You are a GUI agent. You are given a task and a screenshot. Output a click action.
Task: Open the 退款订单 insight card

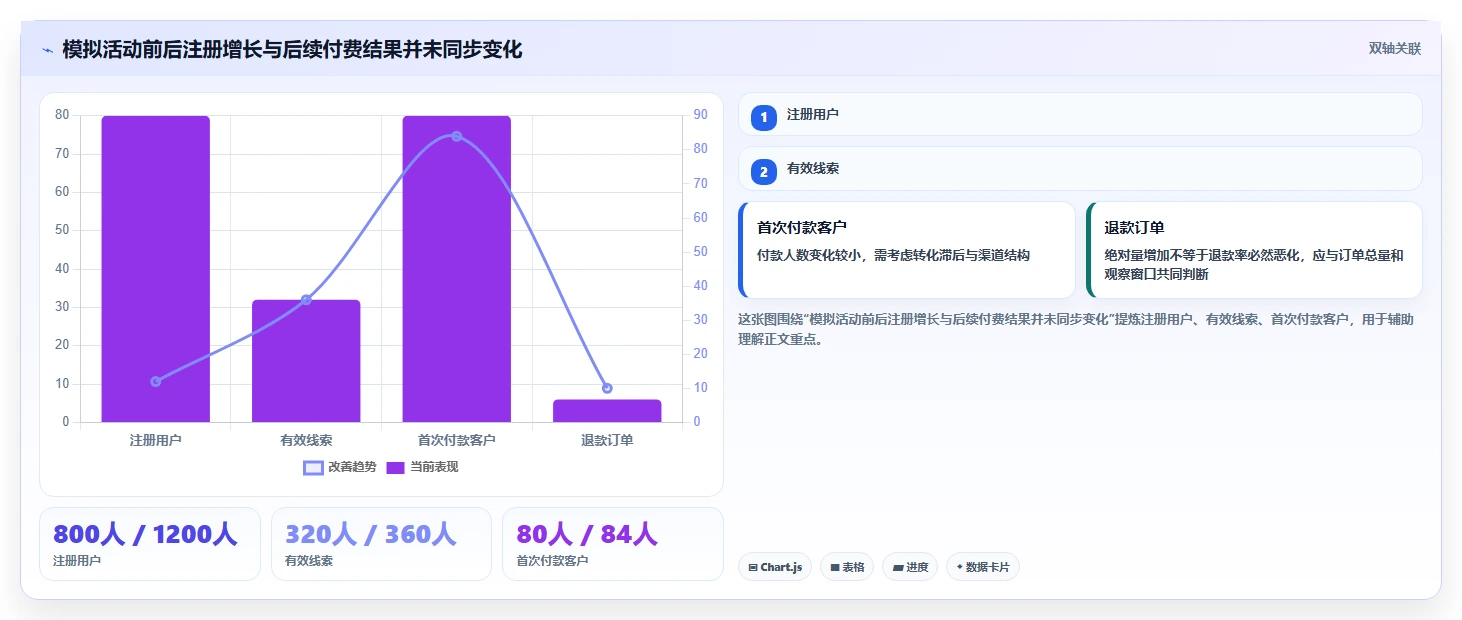(1254, 250)
